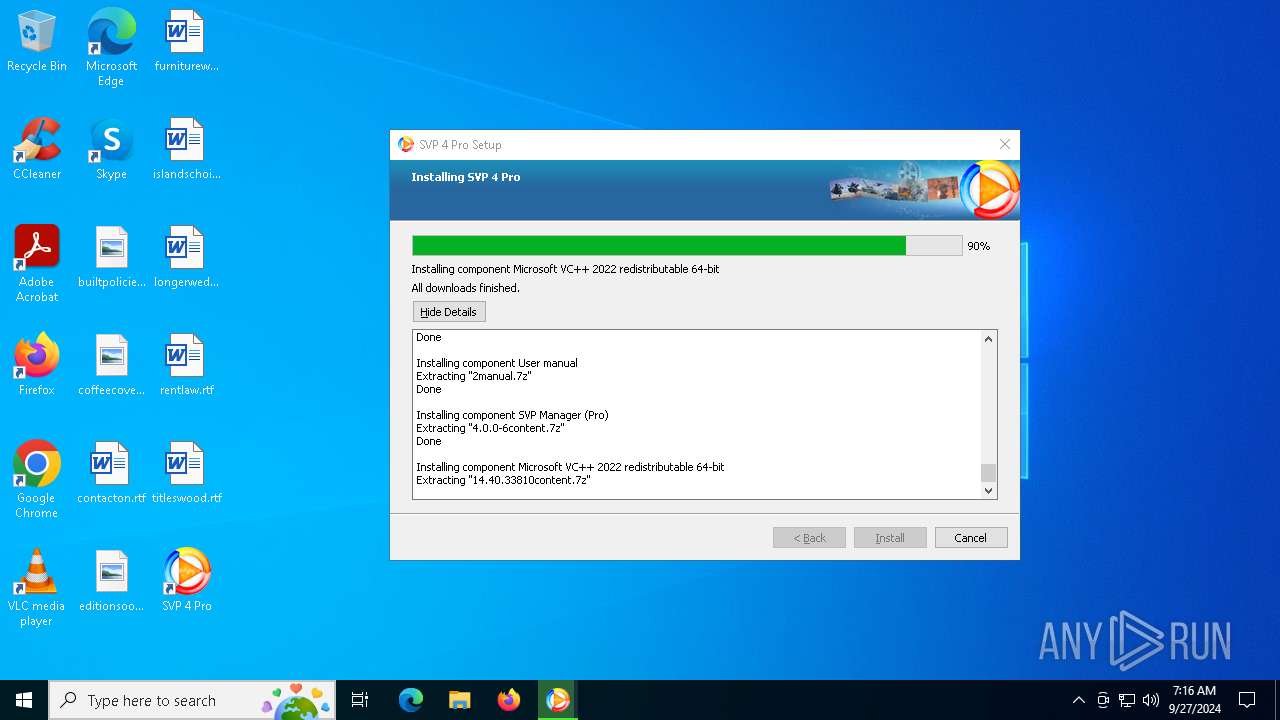Select the coffeecove... image file icon
This screenshot has width=1280, height=720.
tap(112, 366)
